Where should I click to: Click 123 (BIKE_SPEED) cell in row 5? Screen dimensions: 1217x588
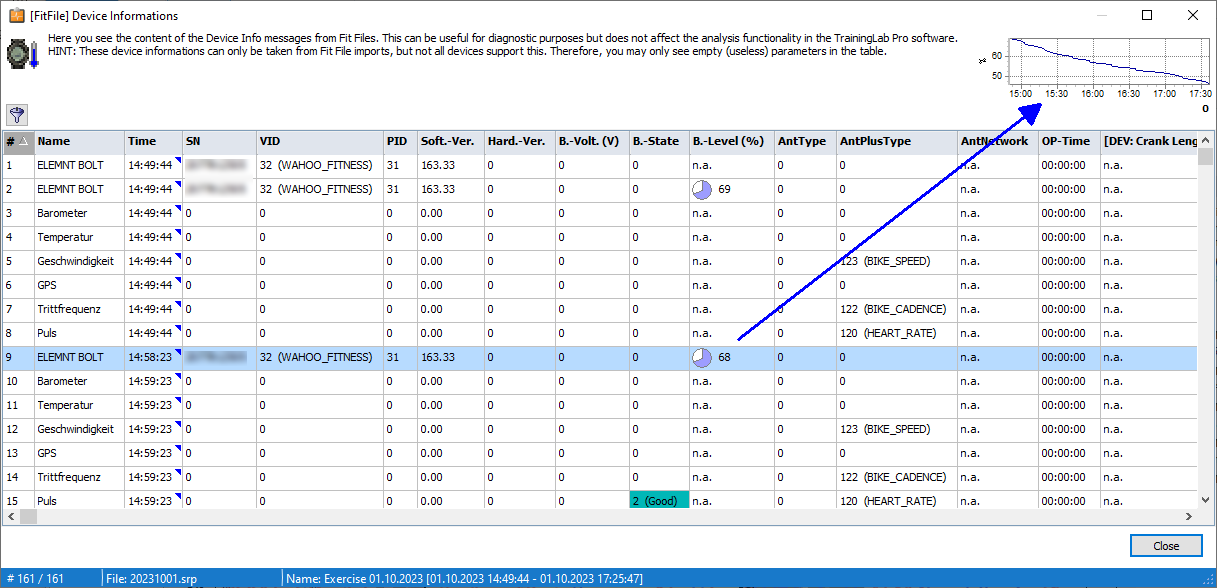tap(897, 261)
